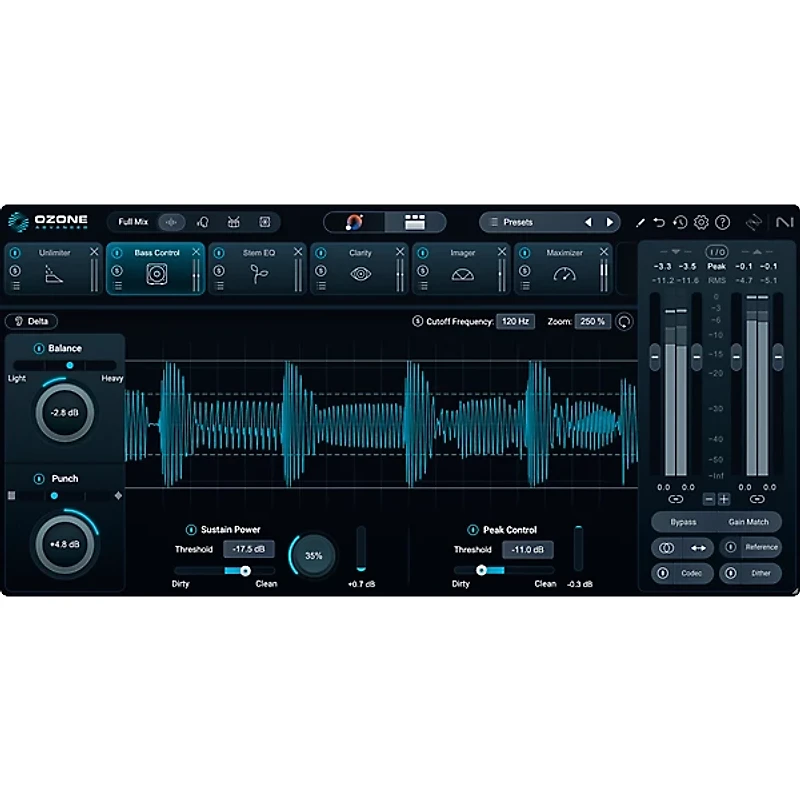This screenshot has height=800, width=800.
Task: Open the Full Mix selector
Action: 133,222
